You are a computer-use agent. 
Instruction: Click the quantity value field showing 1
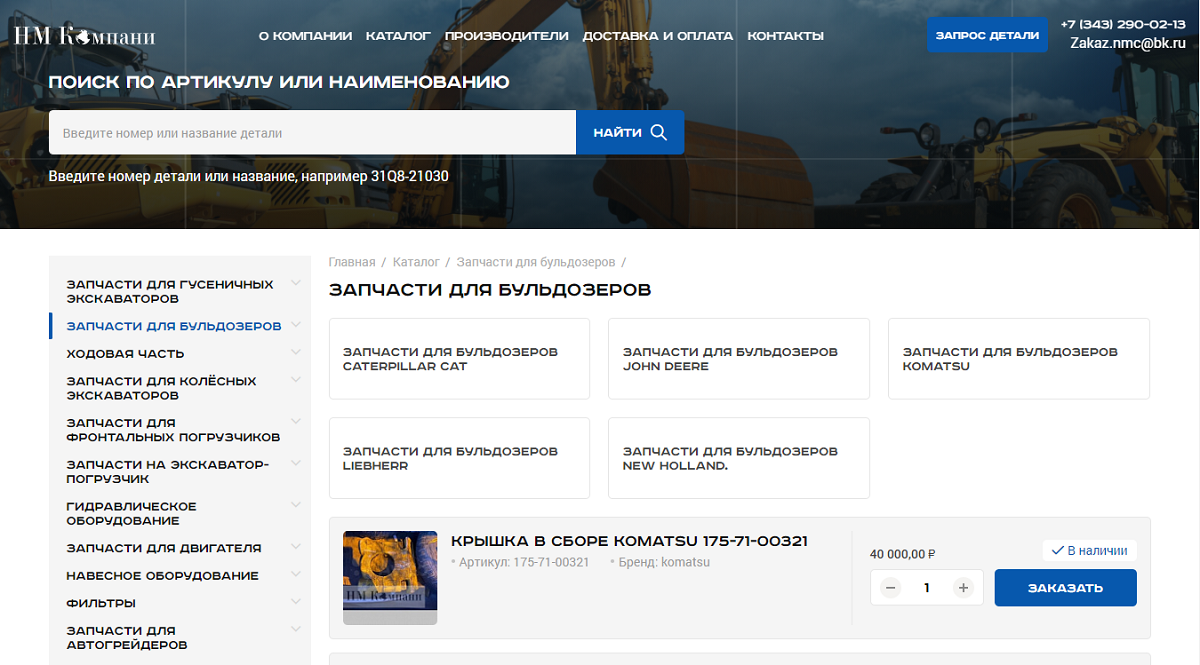[x=927, y=588]
